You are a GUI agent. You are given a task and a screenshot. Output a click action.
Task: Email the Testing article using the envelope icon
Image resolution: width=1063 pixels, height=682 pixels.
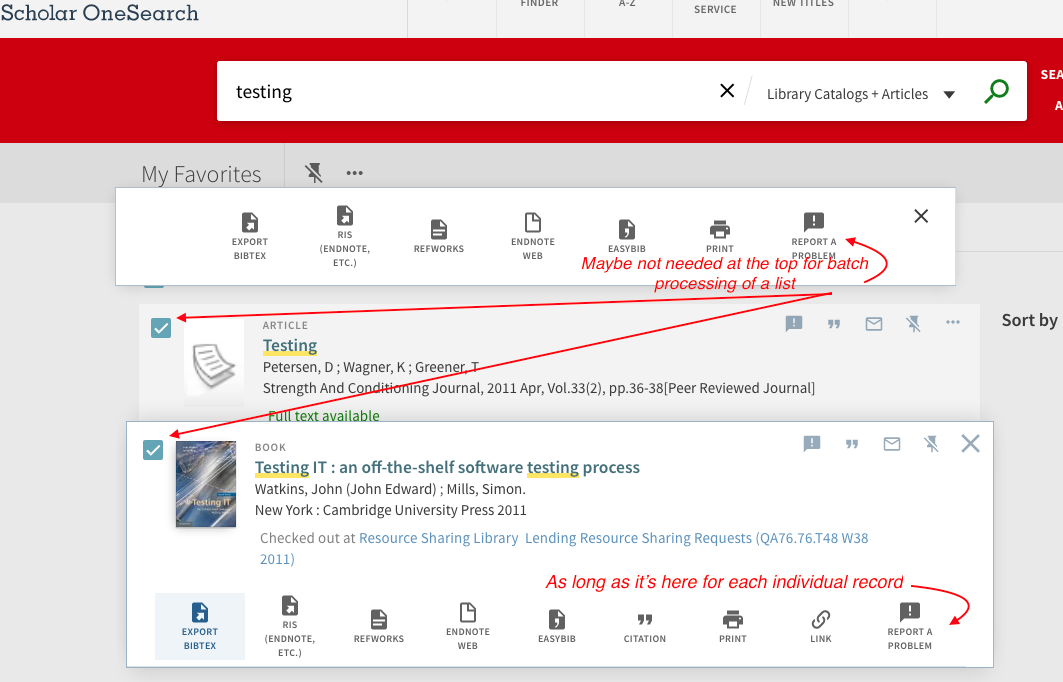[874, 324]
